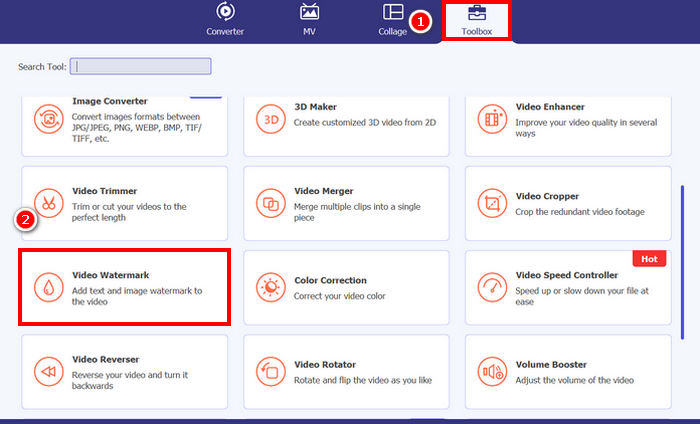Click the Video Reverser rewind icon
This screenshot has height=424, width=700.
pyautogui.click(x=48, y=371)
